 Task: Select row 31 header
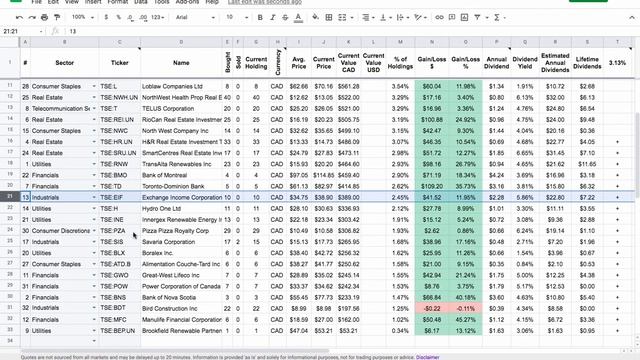10,308
